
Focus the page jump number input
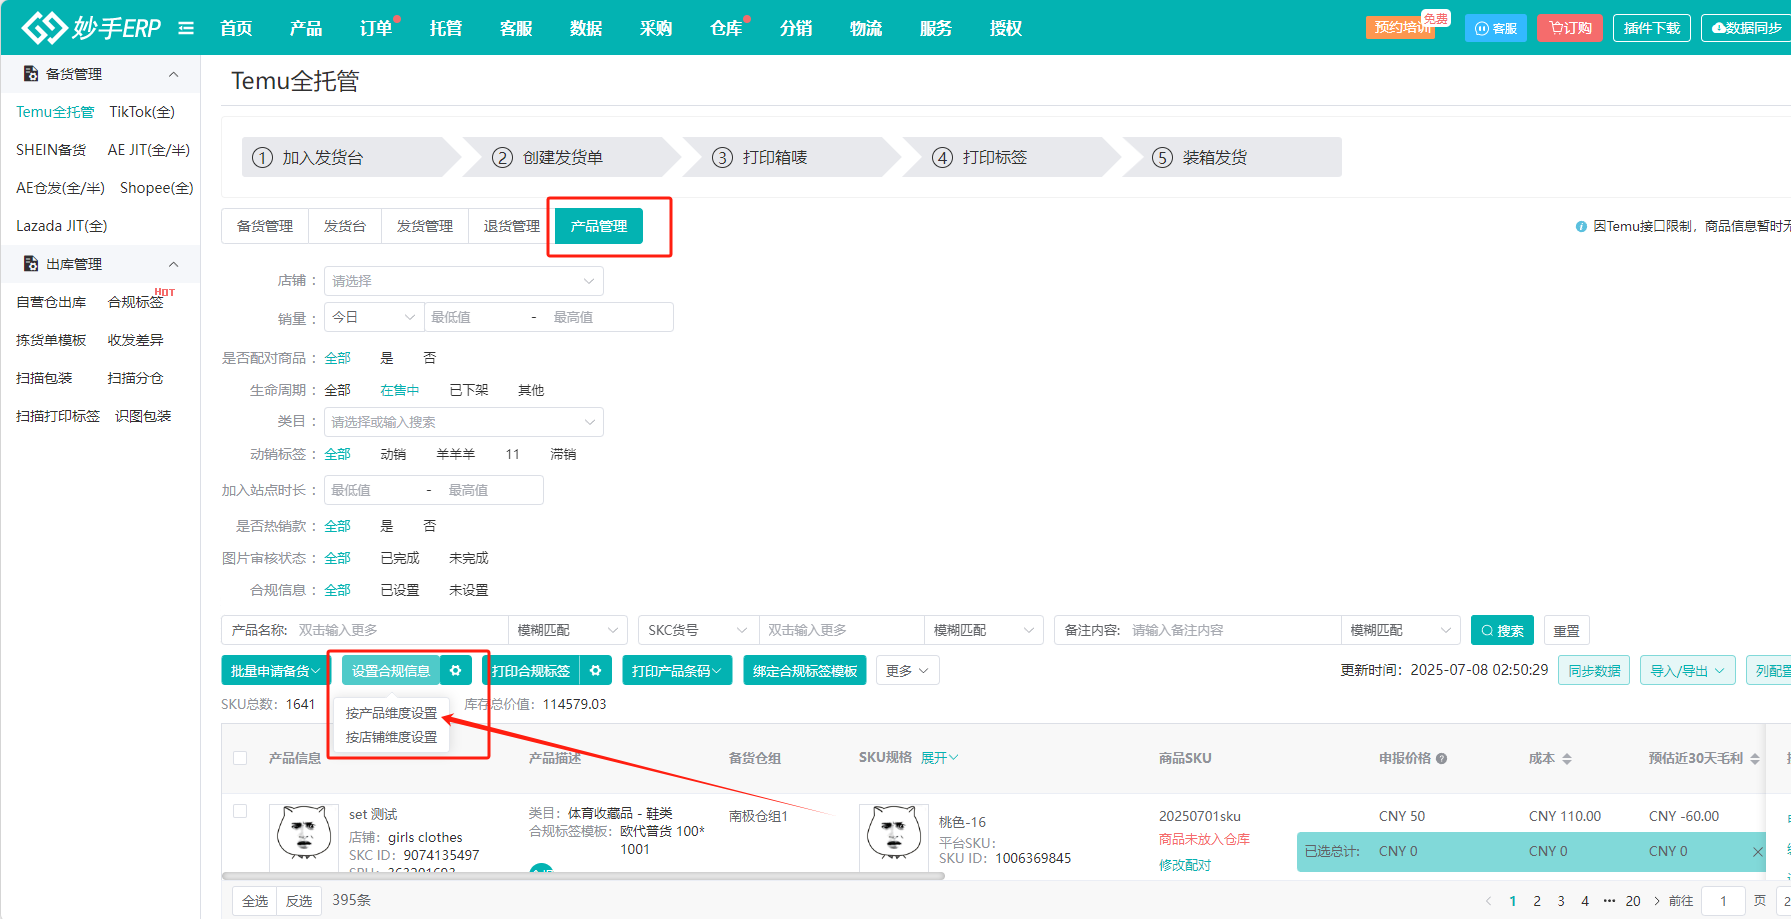click(1723, 901)
